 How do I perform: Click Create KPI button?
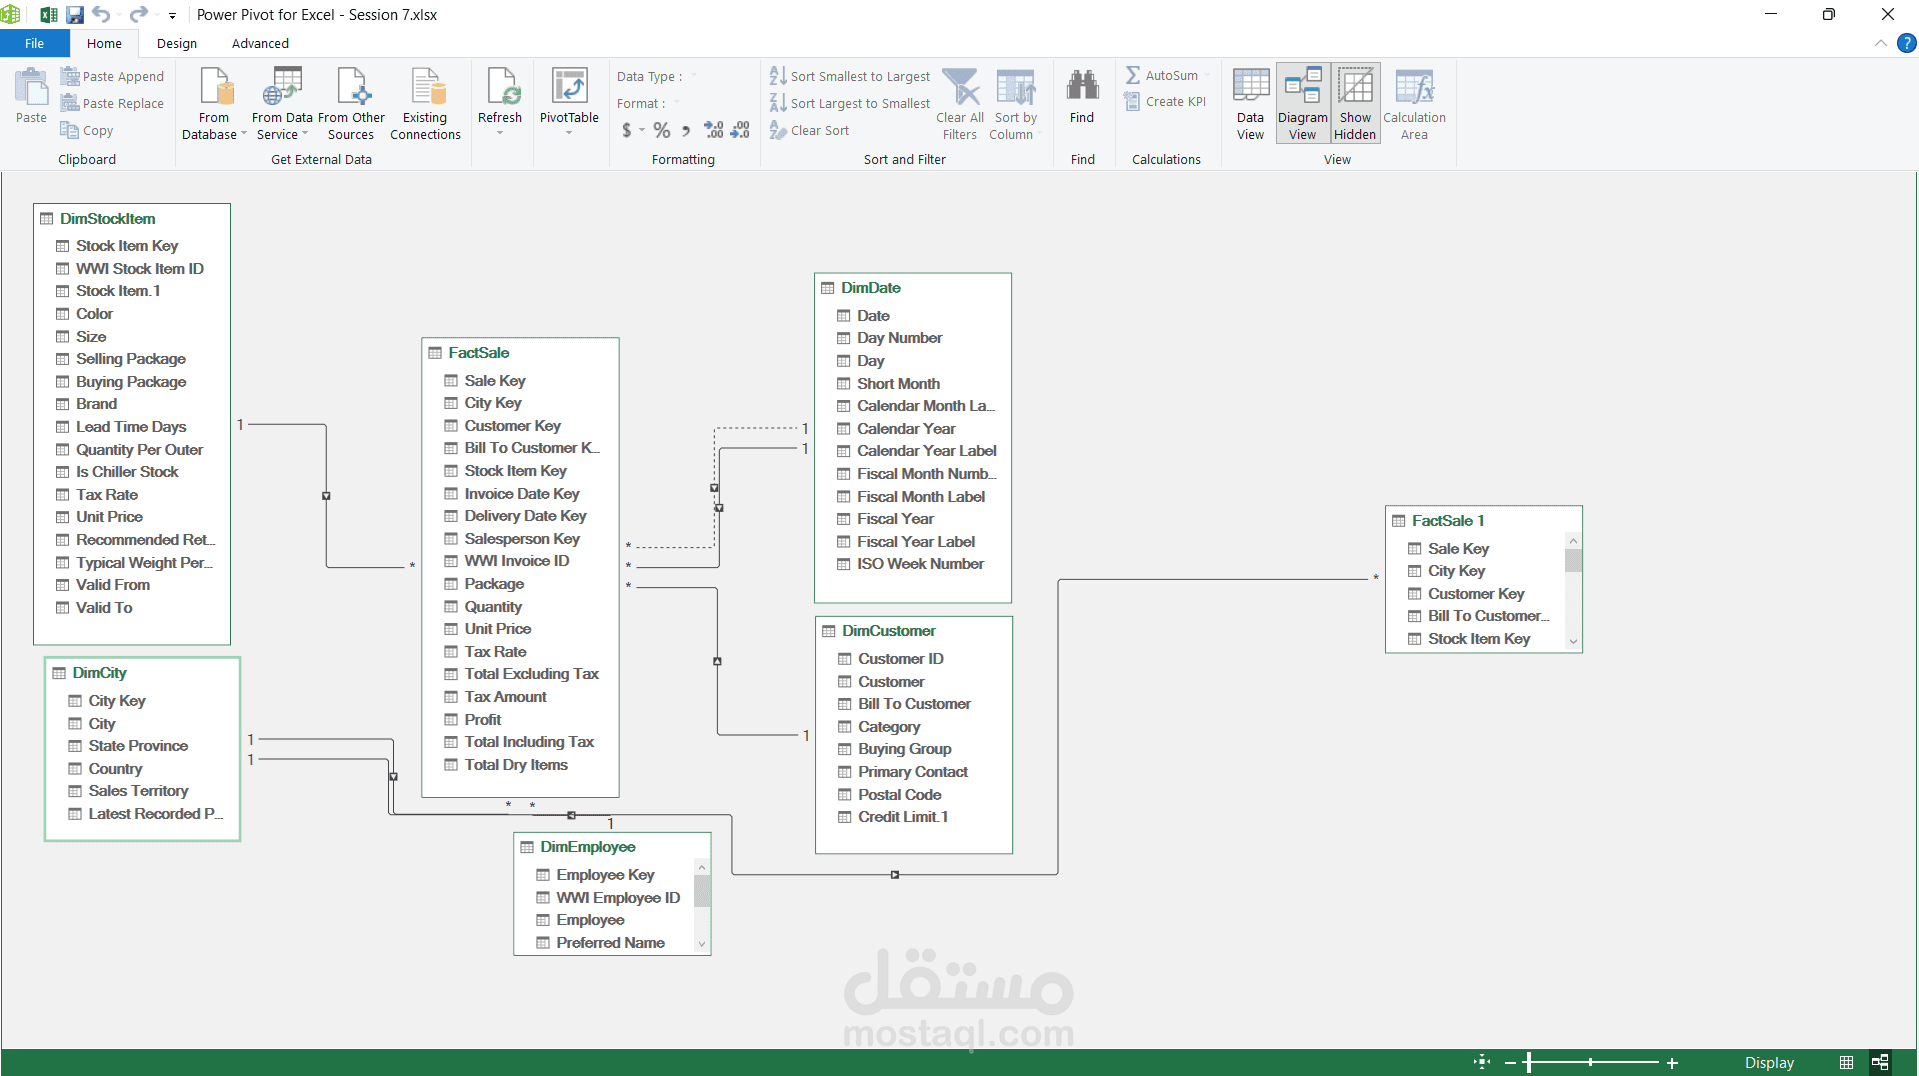coord(1165,101)
